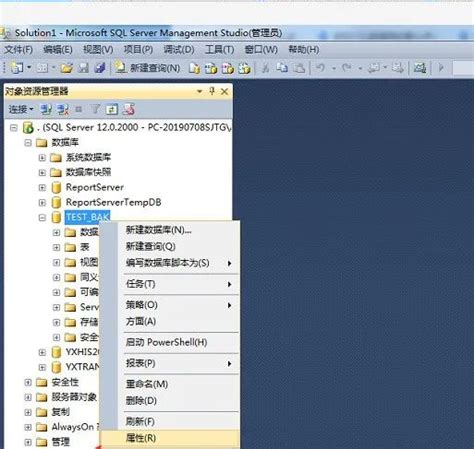The height and width of the screenshot is (449, 474).
Task: Click the Paste clipboard icon
Action: pyautogui.click(x=299, y=68)
